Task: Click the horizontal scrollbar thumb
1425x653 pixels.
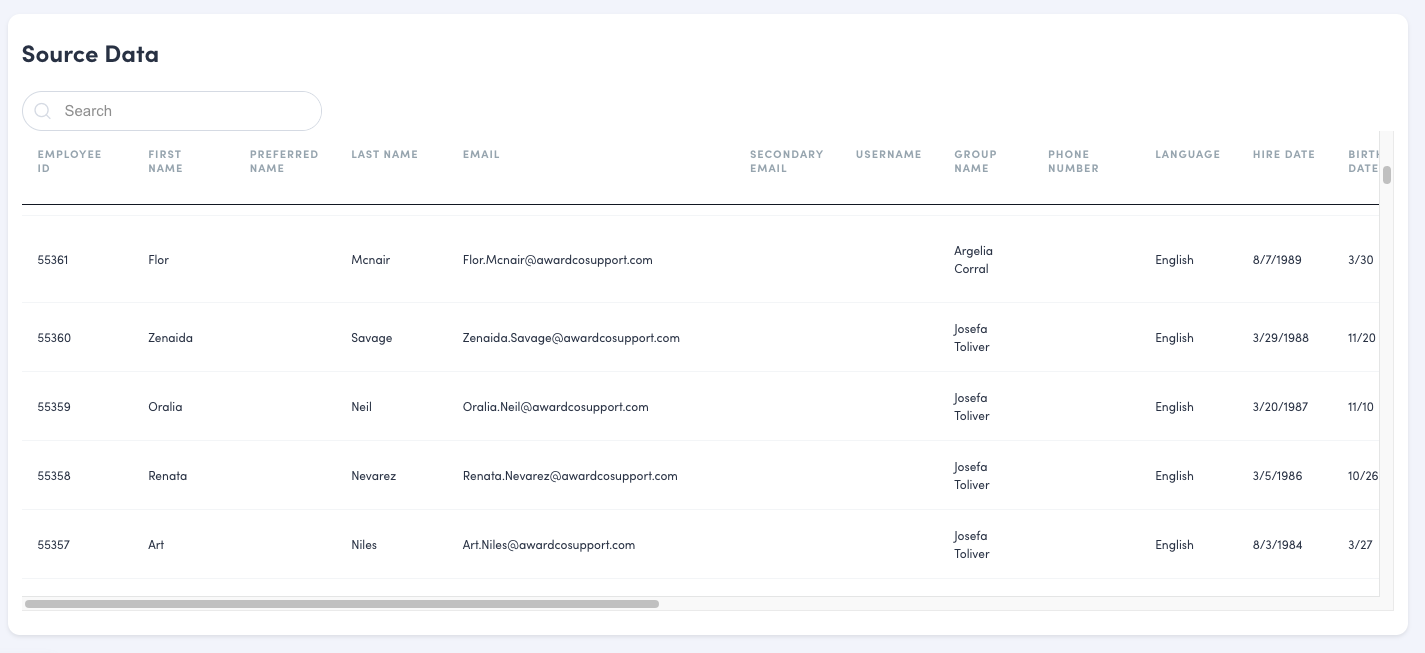Action: click(341, 604)
